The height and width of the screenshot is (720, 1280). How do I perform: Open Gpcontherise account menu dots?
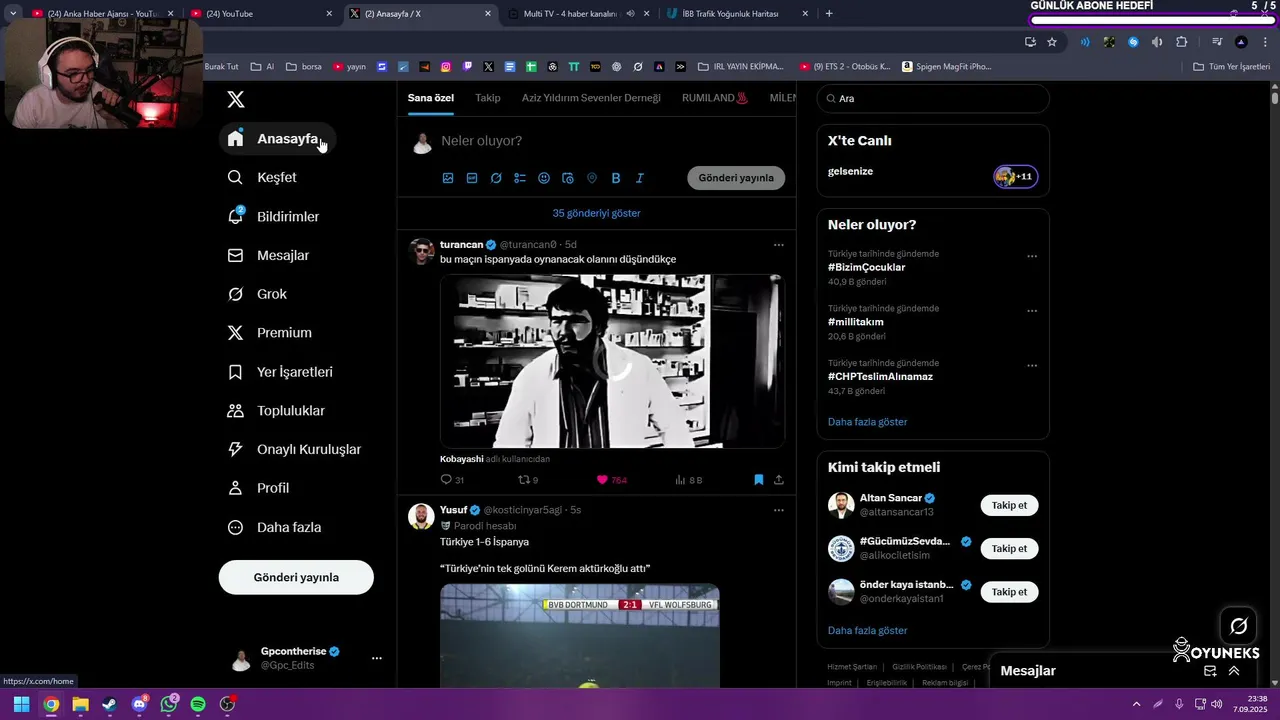377,658
